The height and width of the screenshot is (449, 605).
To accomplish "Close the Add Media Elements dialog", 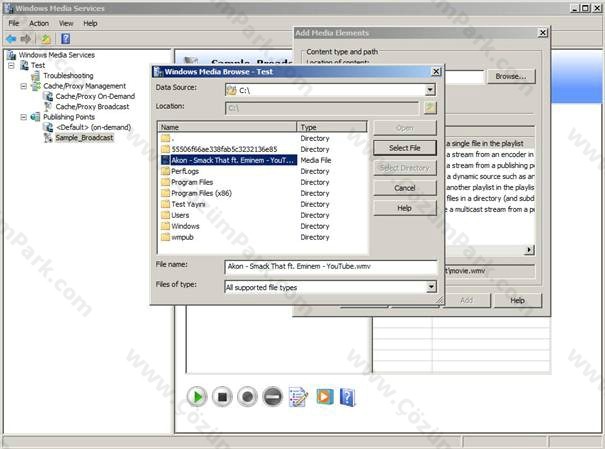I will 542,33.
